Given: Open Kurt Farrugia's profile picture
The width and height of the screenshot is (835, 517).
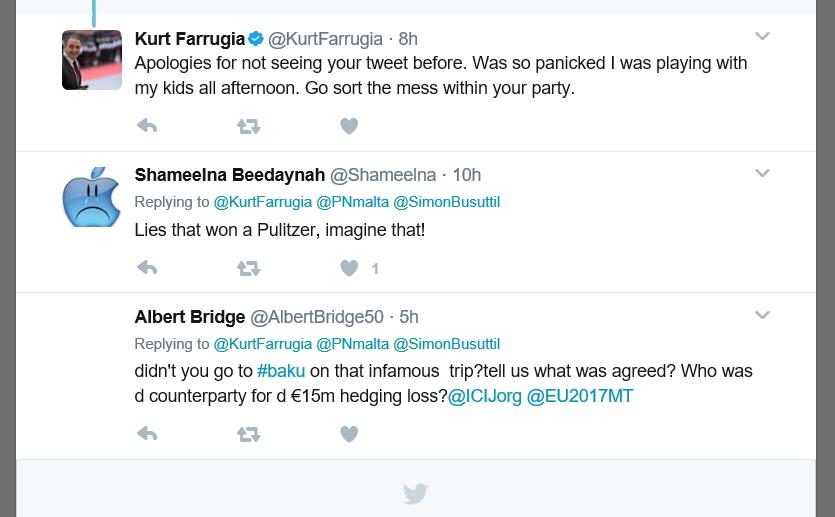Looking at the screenshot, I should [x=92, y=60].
